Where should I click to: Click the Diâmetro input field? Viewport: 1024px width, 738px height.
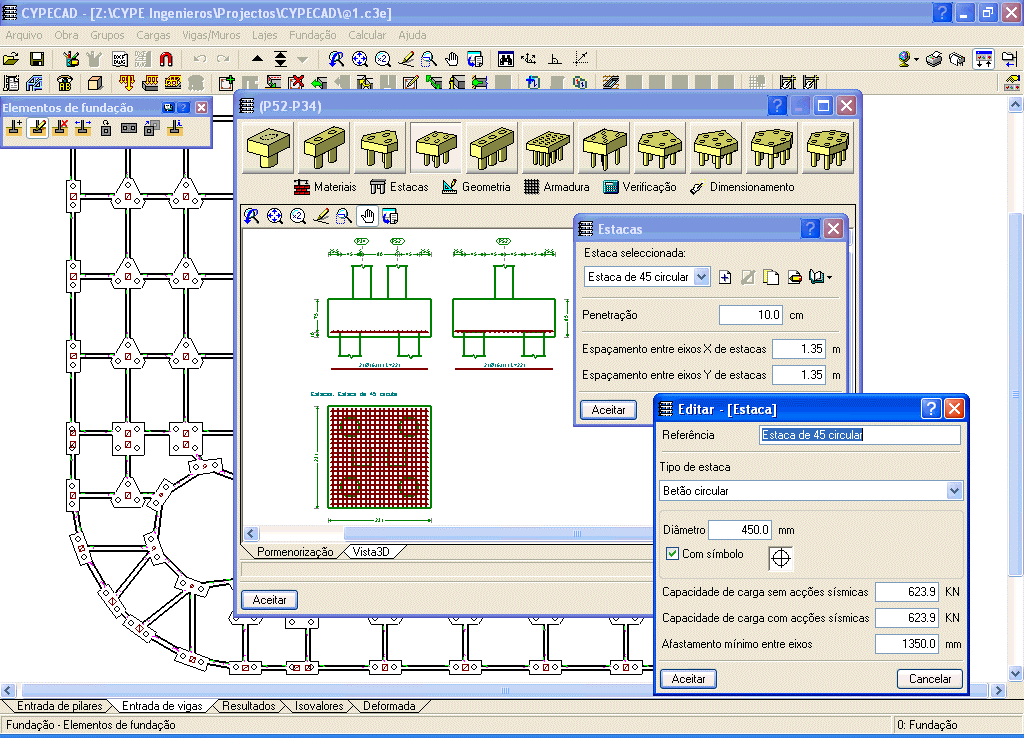pyautogui.click(x=740, y=530)
